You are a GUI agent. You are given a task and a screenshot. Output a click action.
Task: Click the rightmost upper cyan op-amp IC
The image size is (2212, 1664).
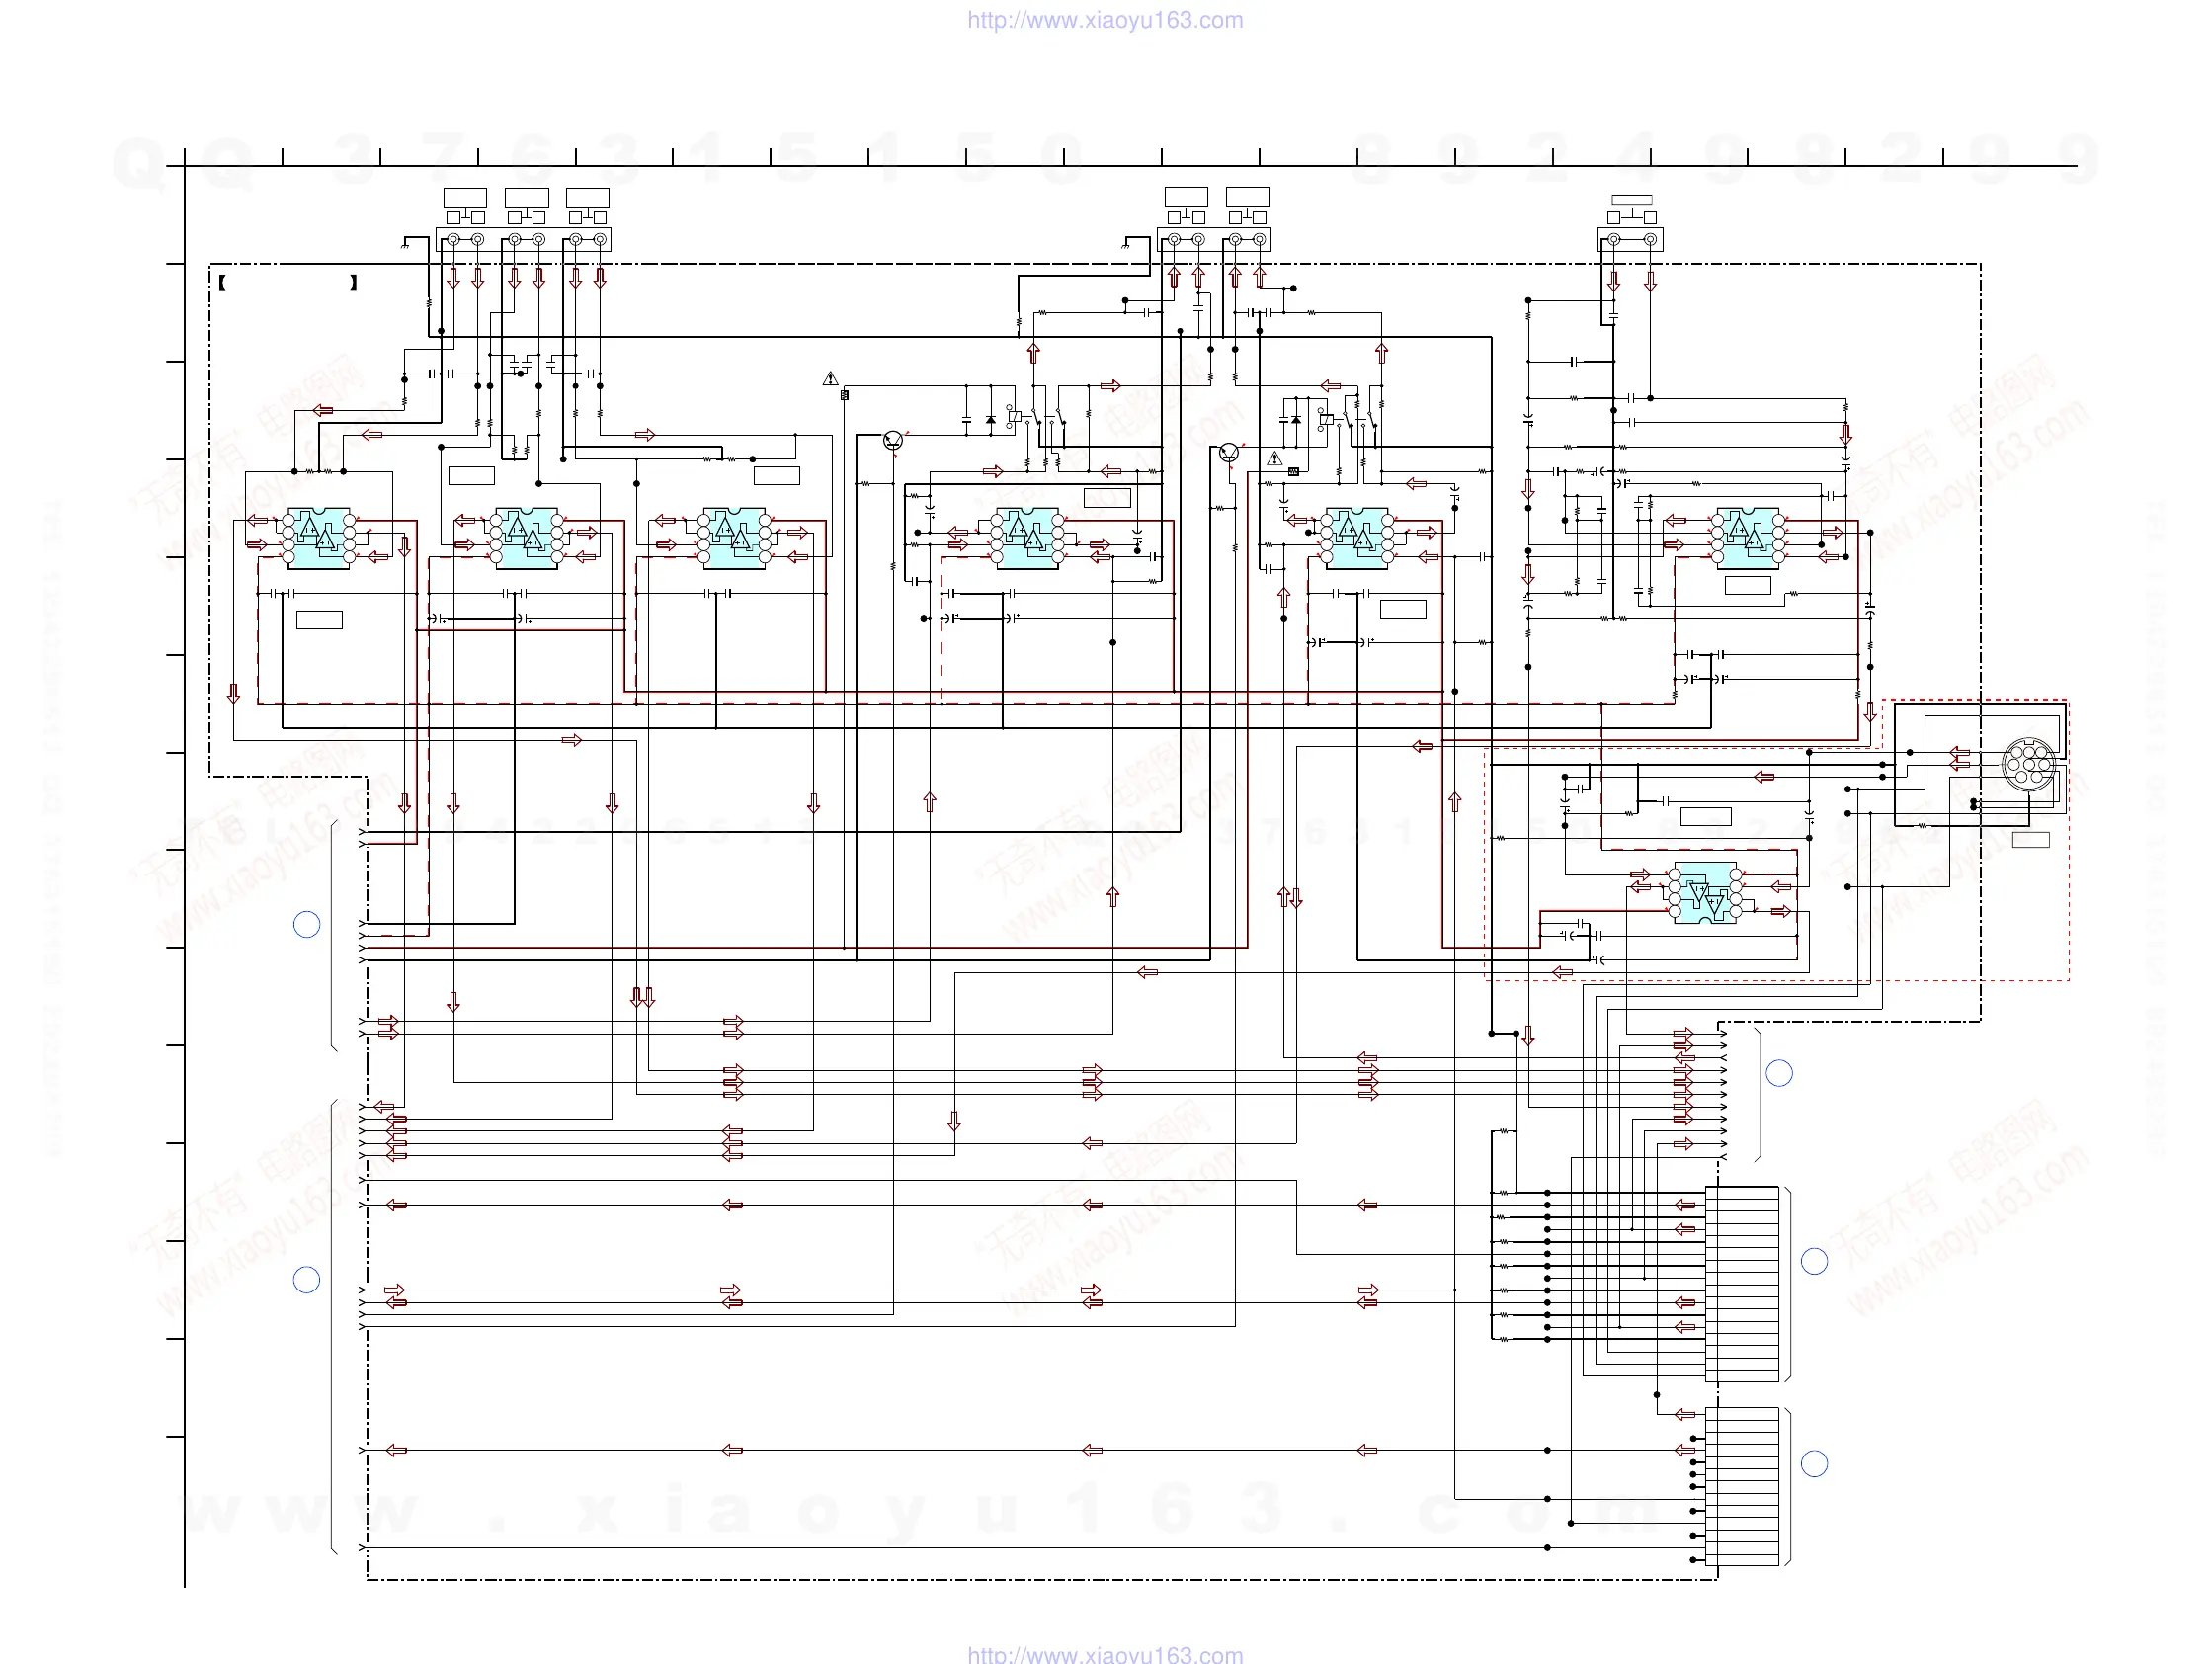1747,538
